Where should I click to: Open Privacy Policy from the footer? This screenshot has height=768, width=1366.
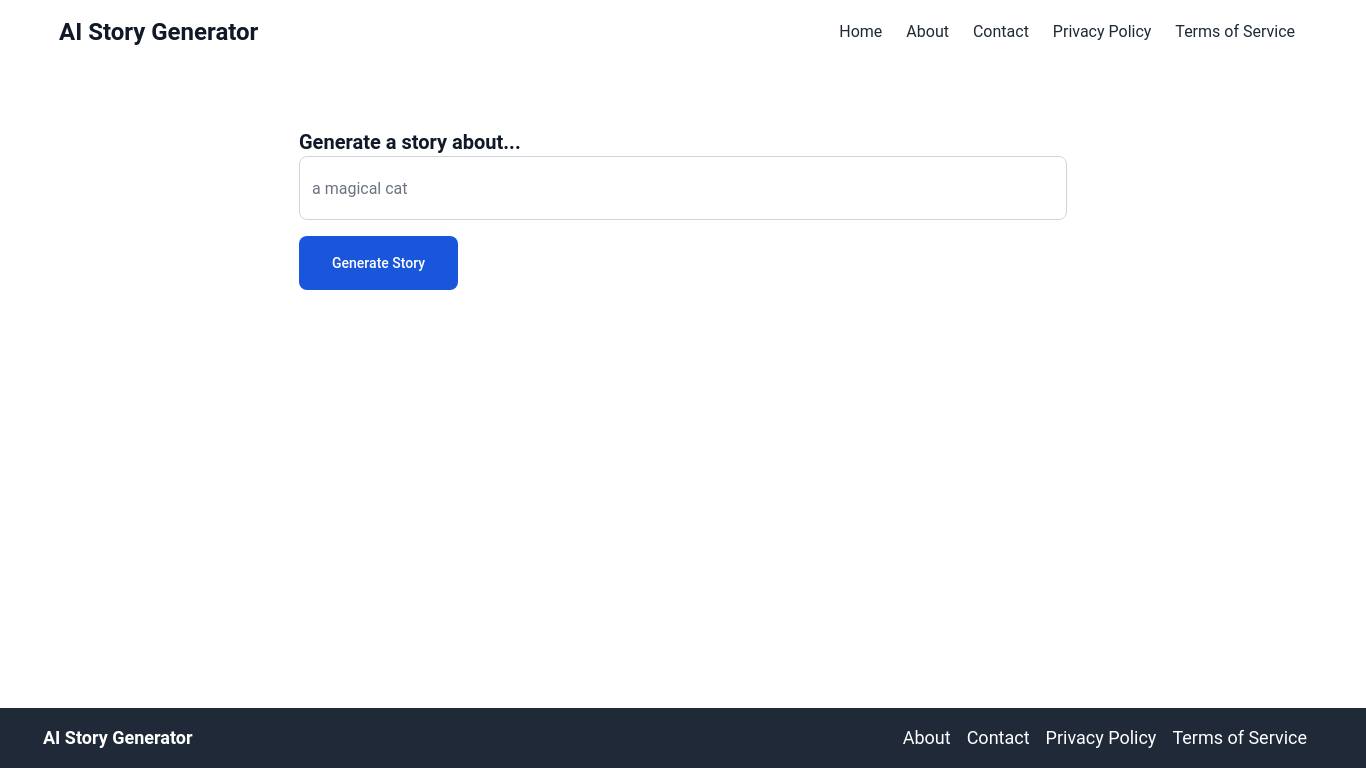tap(1100, 738)
